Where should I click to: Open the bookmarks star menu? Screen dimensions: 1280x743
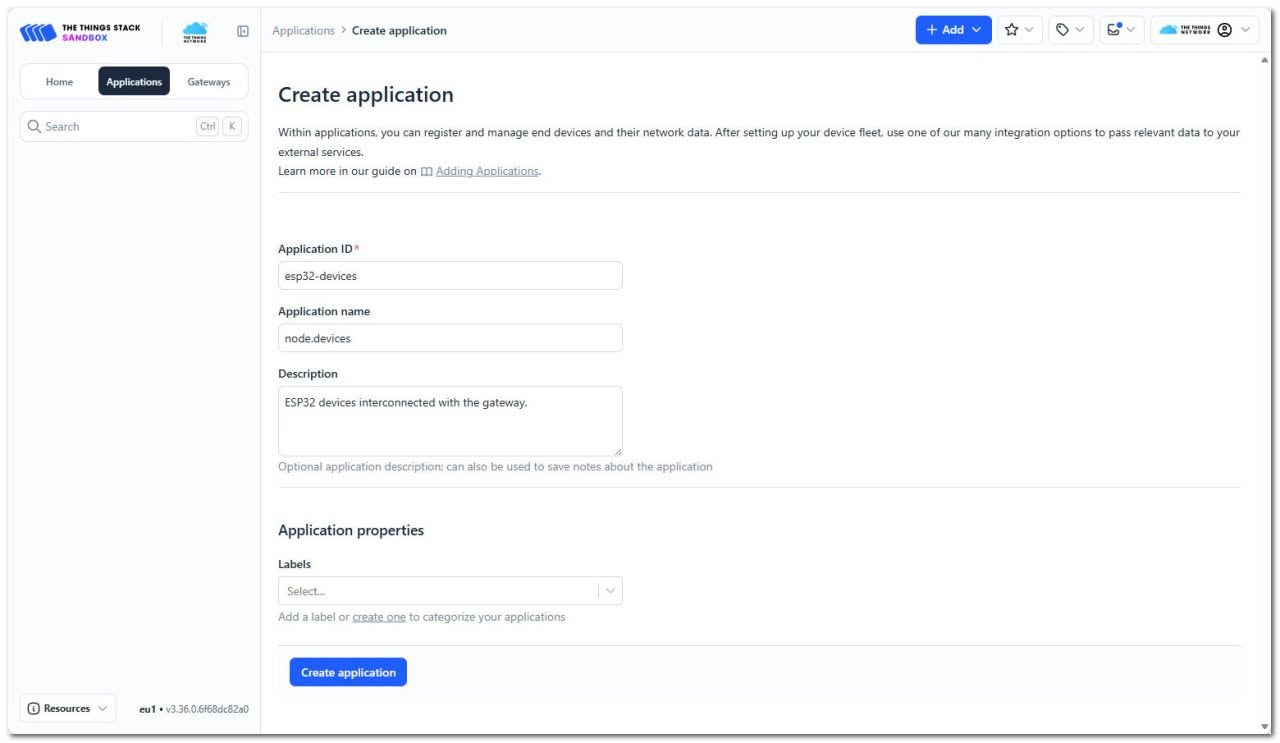(x=1020, y=30)
